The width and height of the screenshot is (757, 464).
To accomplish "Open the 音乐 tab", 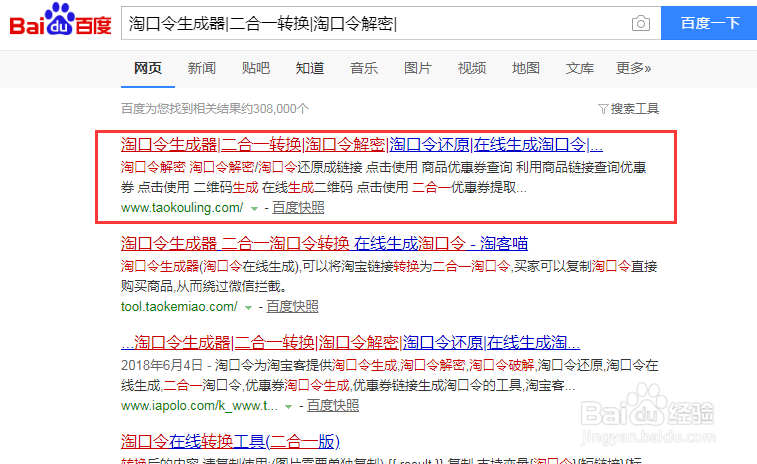I will click(x=364, y=68).
